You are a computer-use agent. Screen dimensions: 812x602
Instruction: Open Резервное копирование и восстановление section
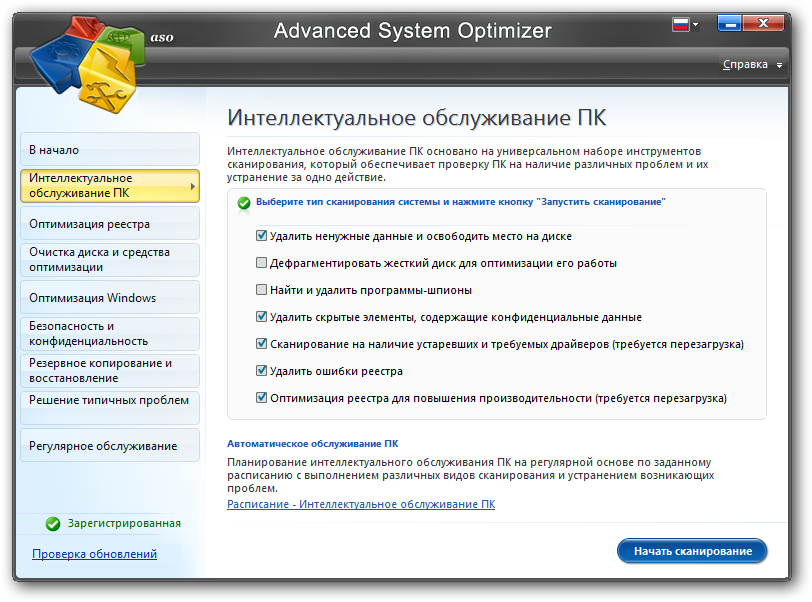pyautogui.click(x=109, y=371)
